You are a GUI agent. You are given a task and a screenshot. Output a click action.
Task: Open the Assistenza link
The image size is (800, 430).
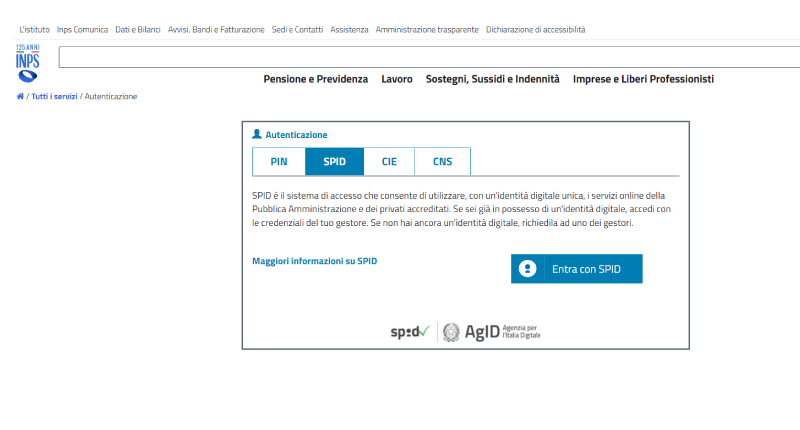349,30
